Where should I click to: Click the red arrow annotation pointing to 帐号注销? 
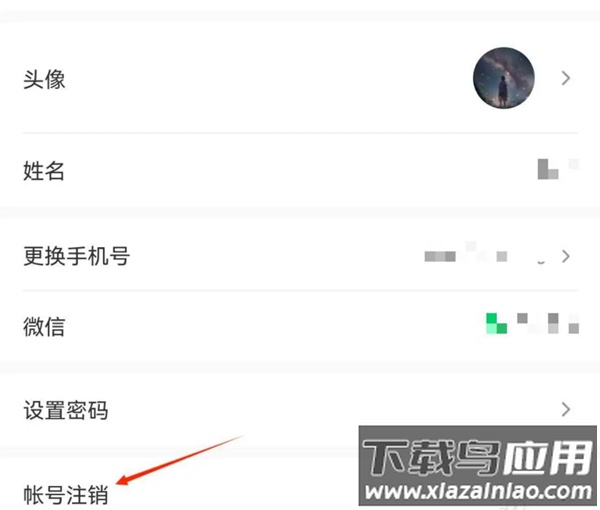[179, 460]
